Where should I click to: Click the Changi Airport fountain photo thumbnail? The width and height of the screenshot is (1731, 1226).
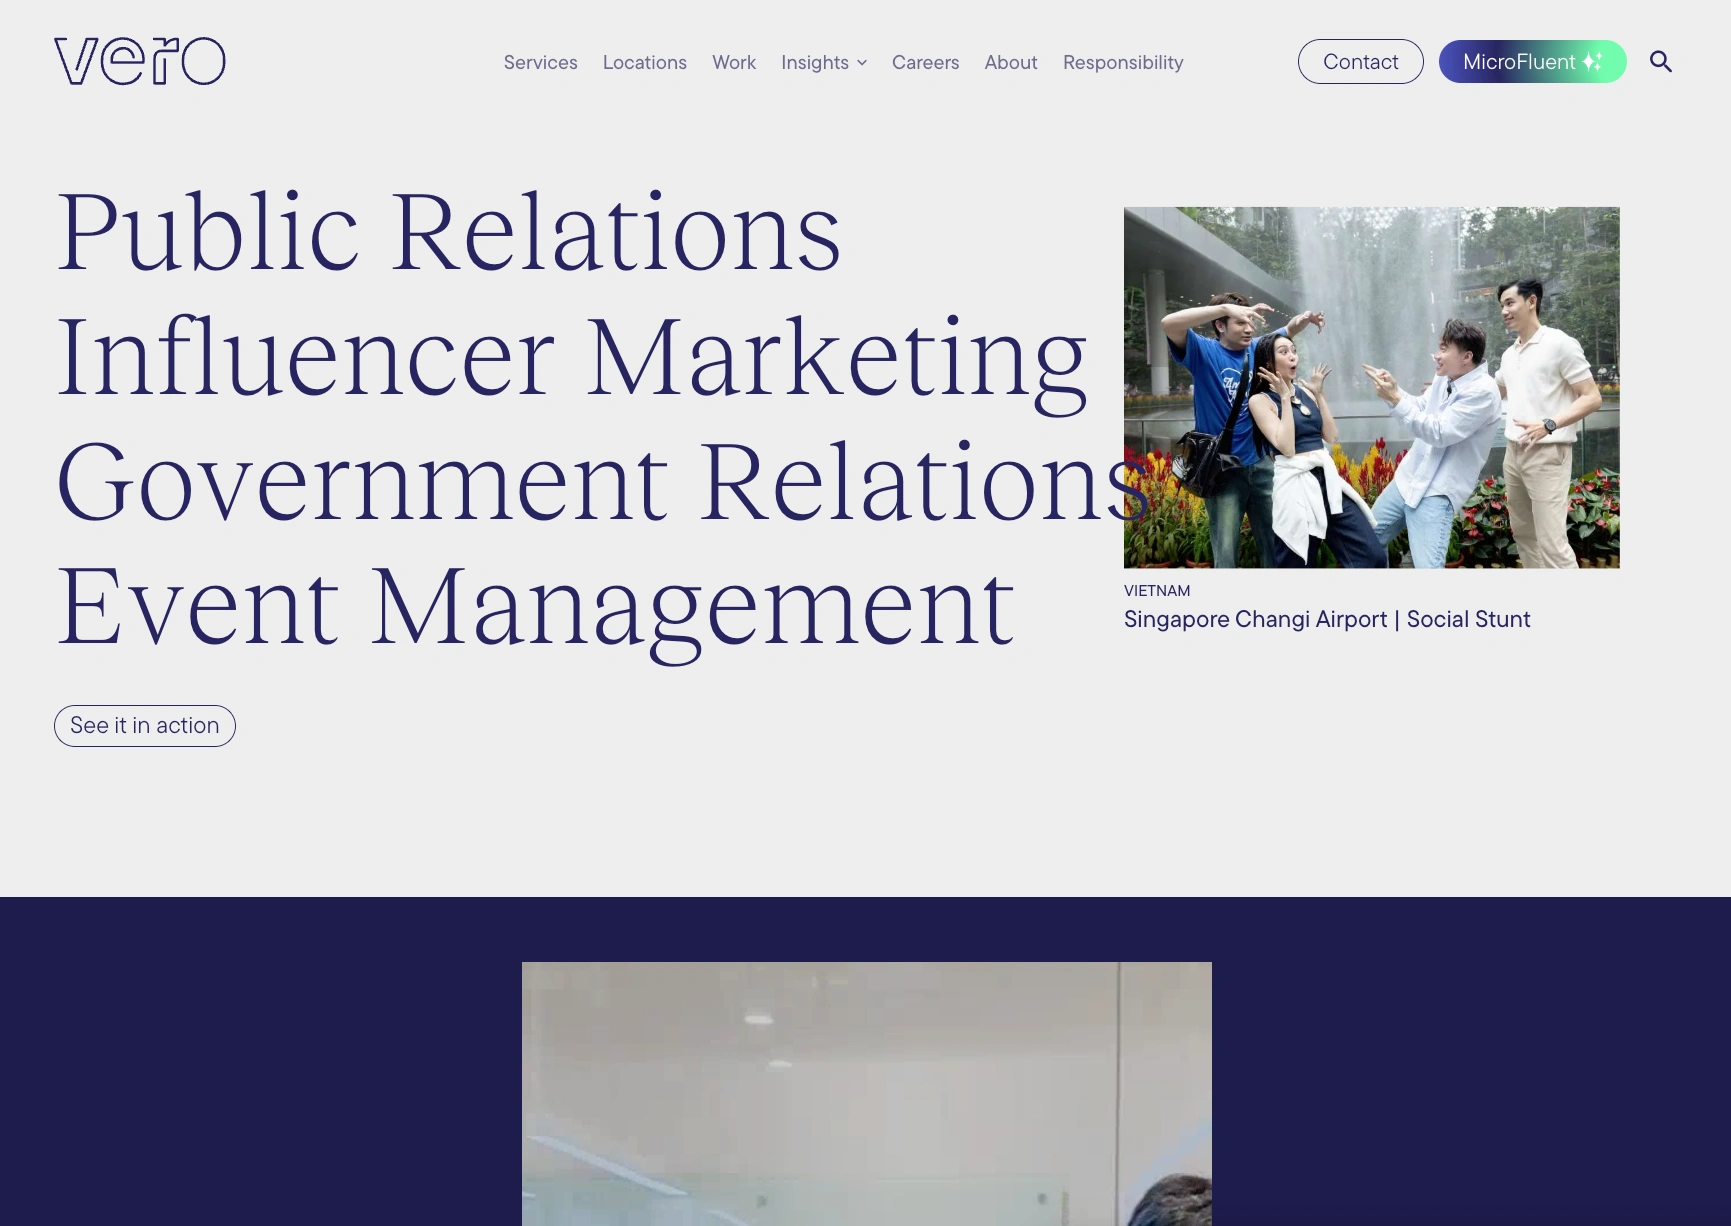tap(1372, 388)
